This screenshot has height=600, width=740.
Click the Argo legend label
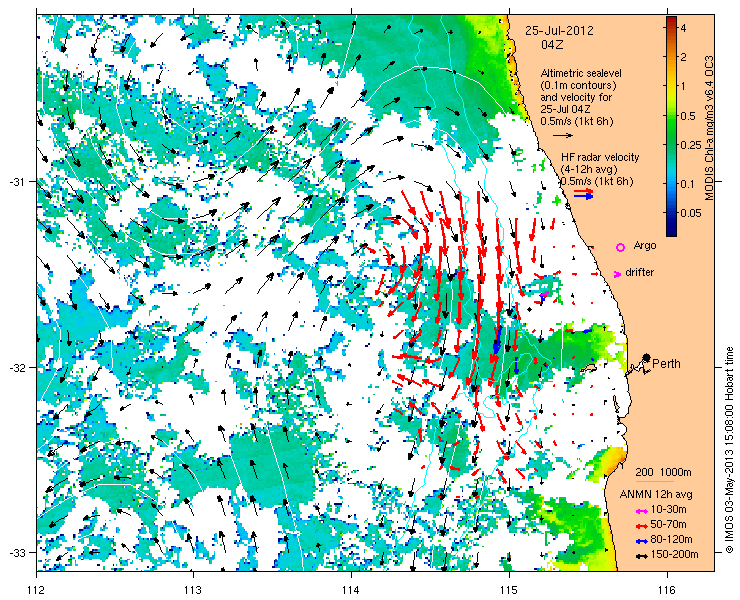645,245
